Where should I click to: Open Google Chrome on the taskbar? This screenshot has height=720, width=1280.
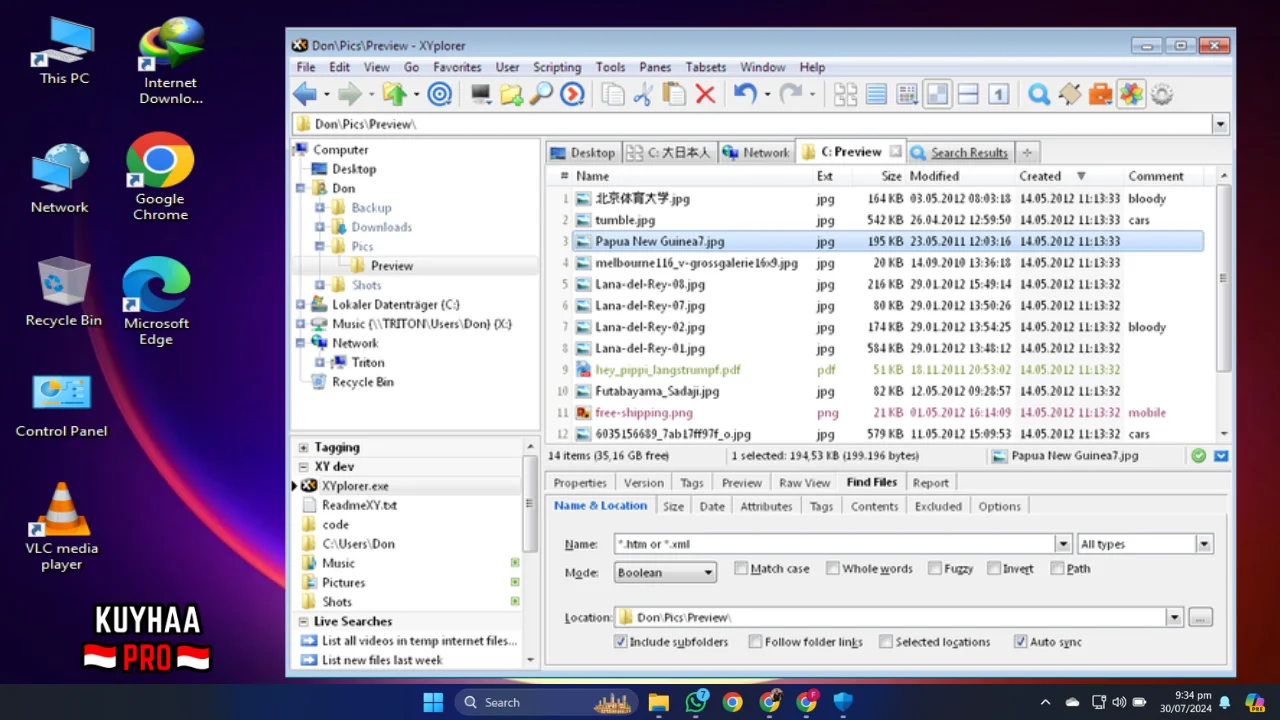pyautogui.click(x=732, y=702)
